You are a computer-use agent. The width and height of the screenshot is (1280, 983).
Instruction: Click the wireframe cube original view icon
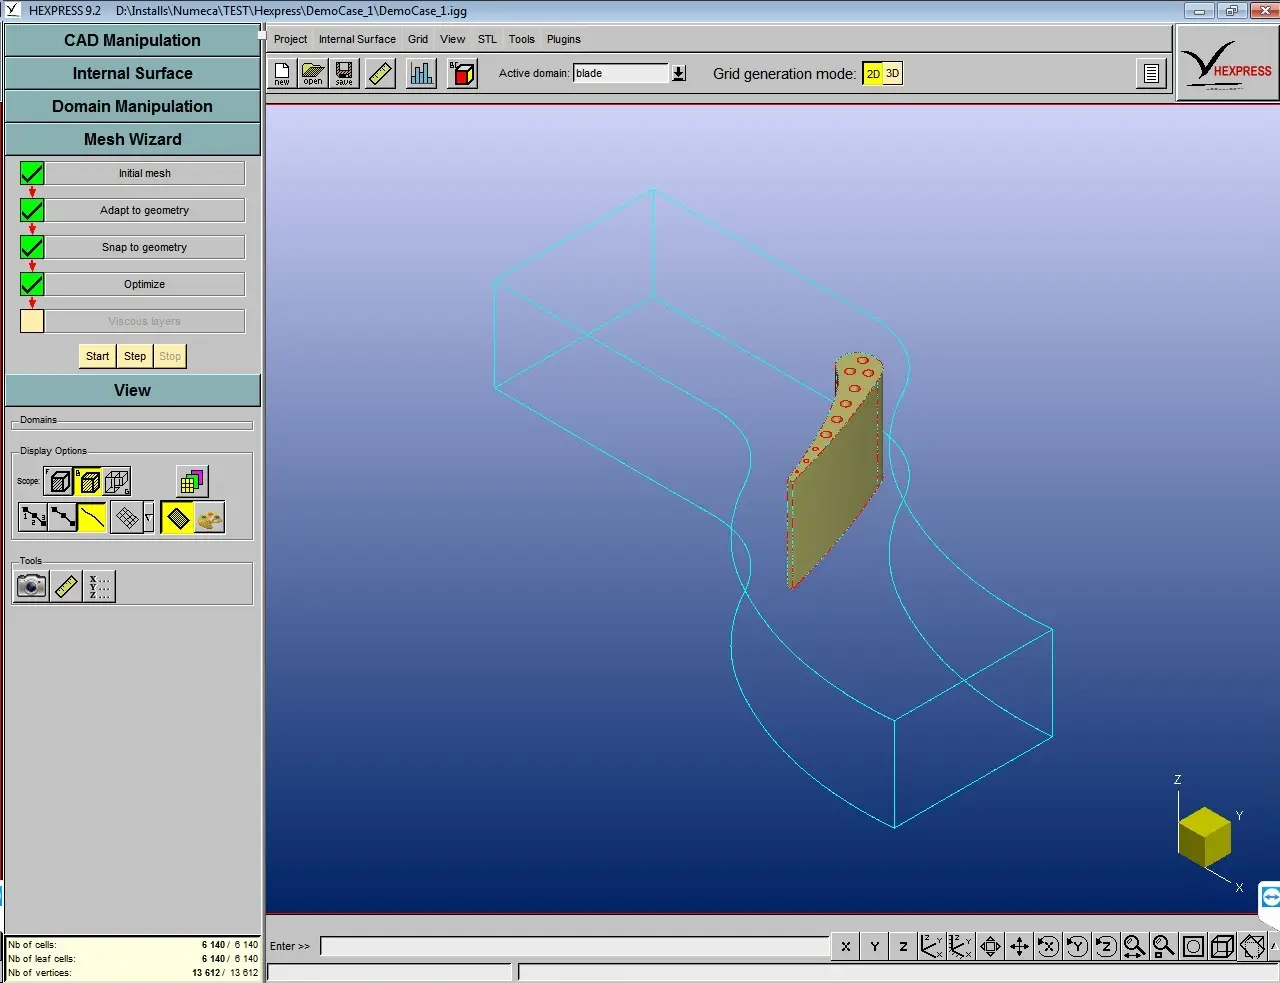click(x=1222, y=946)
